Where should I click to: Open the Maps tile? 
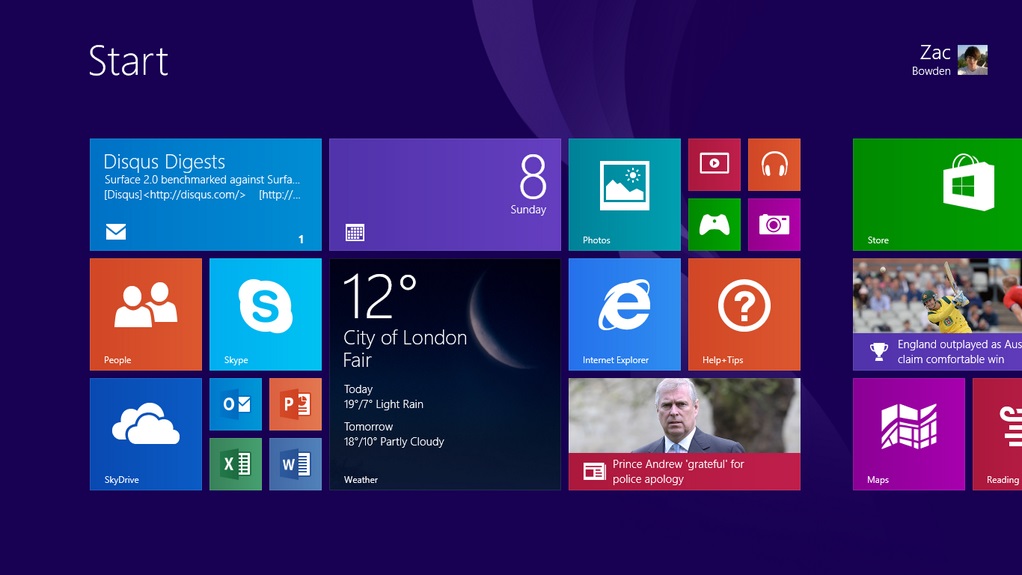point(909,434)
